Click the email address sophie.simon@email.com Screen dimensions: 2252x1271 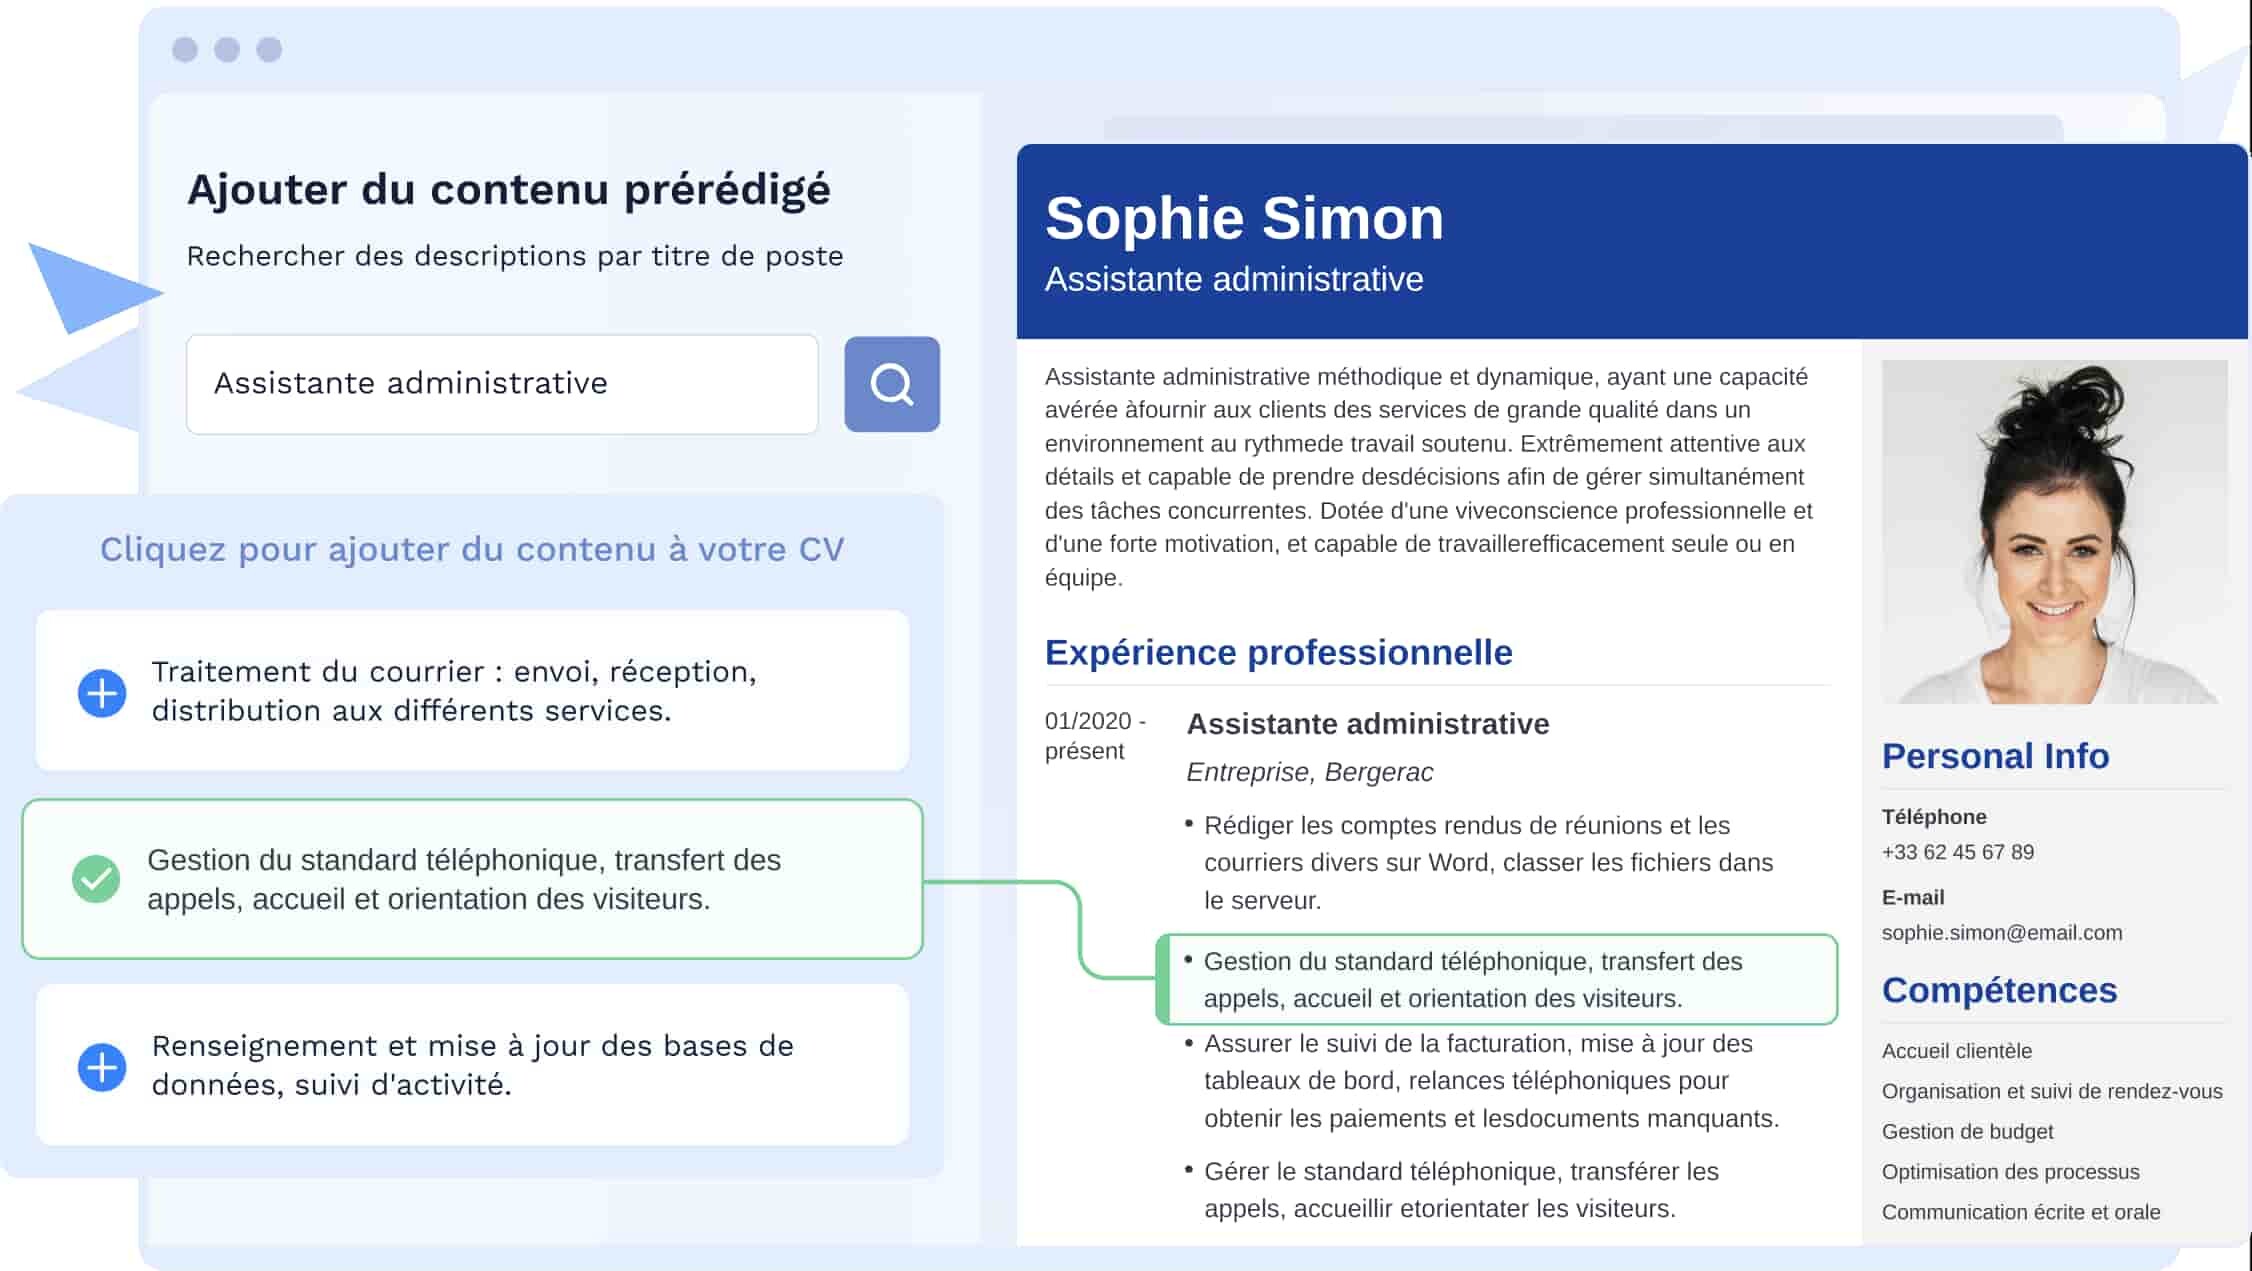point(2001,932)
